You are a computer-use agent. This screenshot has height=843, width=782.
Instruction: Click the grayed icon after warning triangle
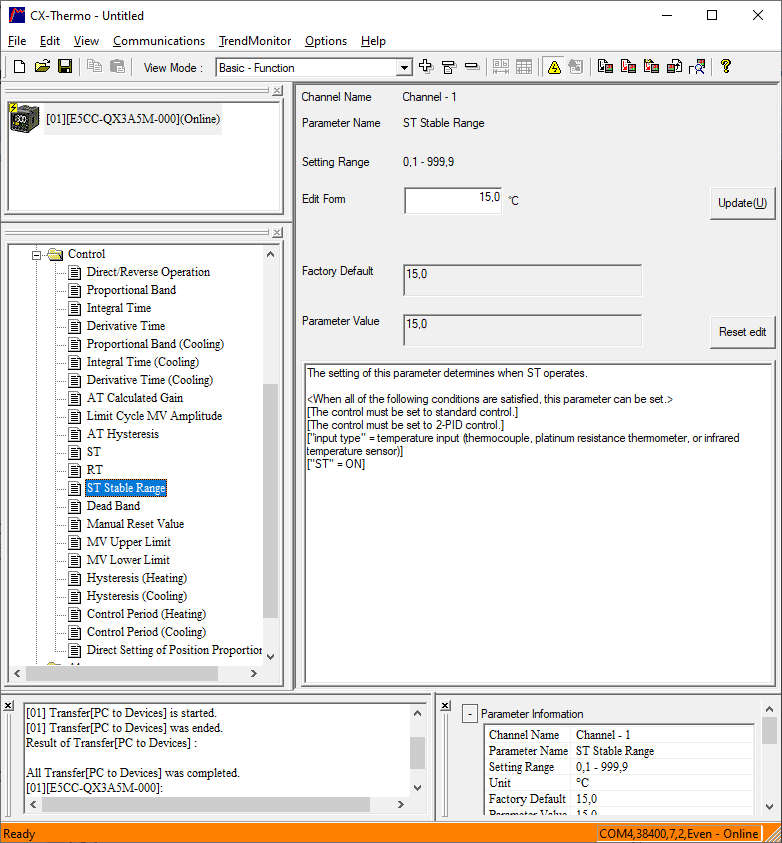[576, 67]
